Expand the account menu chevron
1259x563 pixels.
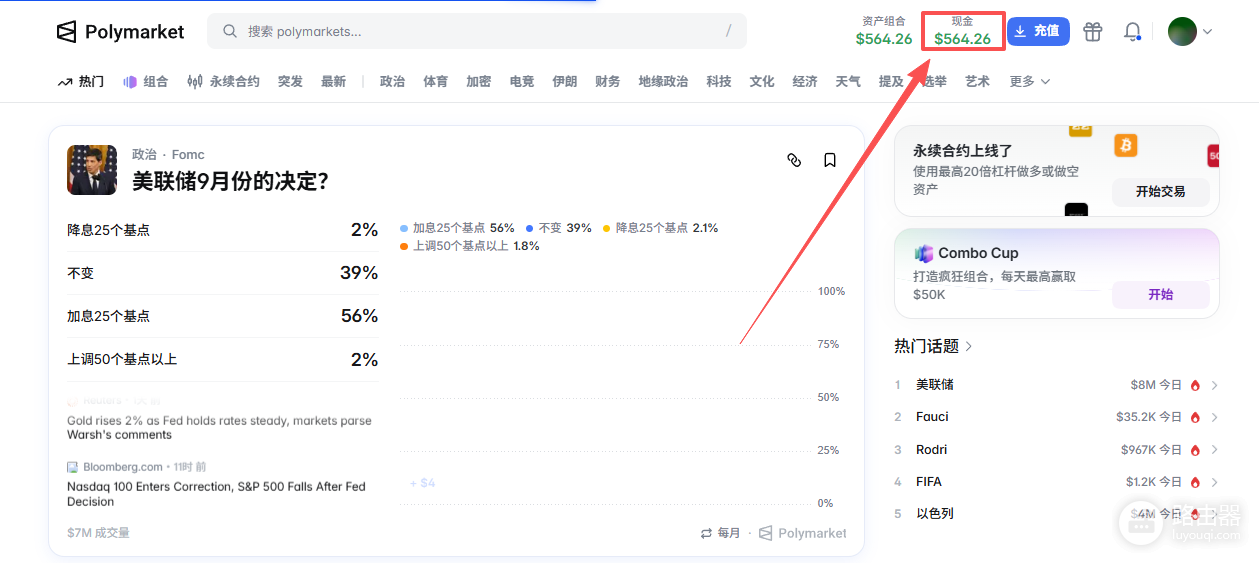(1207, 32)
